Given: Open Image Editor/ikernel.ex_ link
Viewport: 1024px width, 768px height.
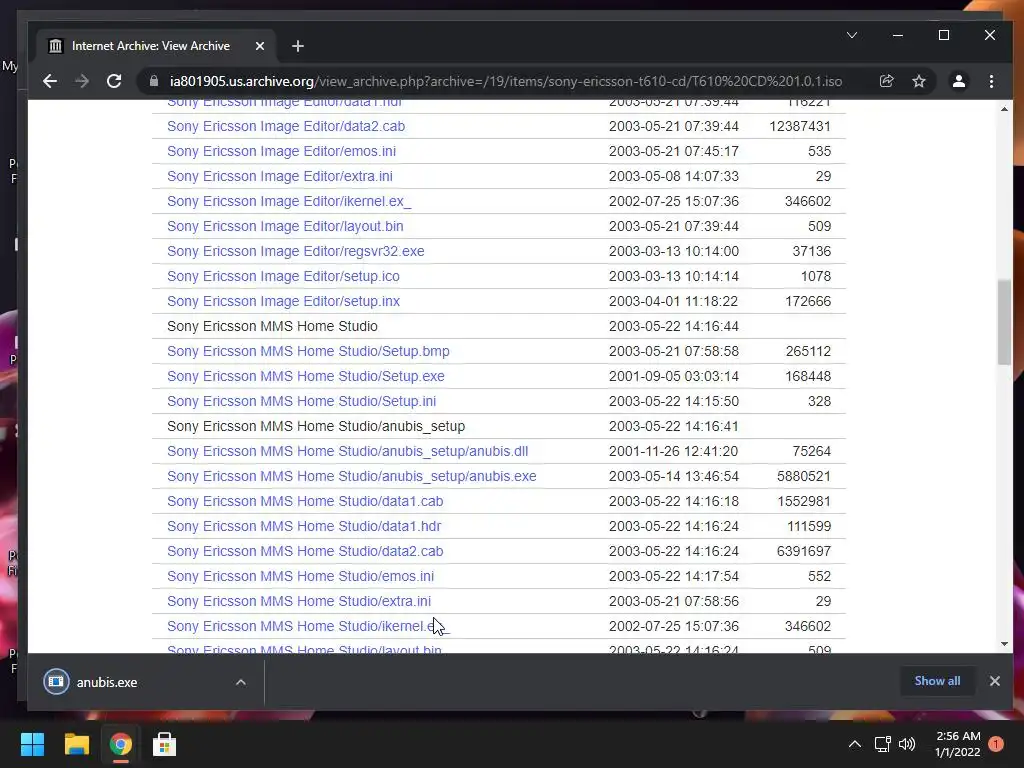Looking at the screenshot, I should coord(289,201).
